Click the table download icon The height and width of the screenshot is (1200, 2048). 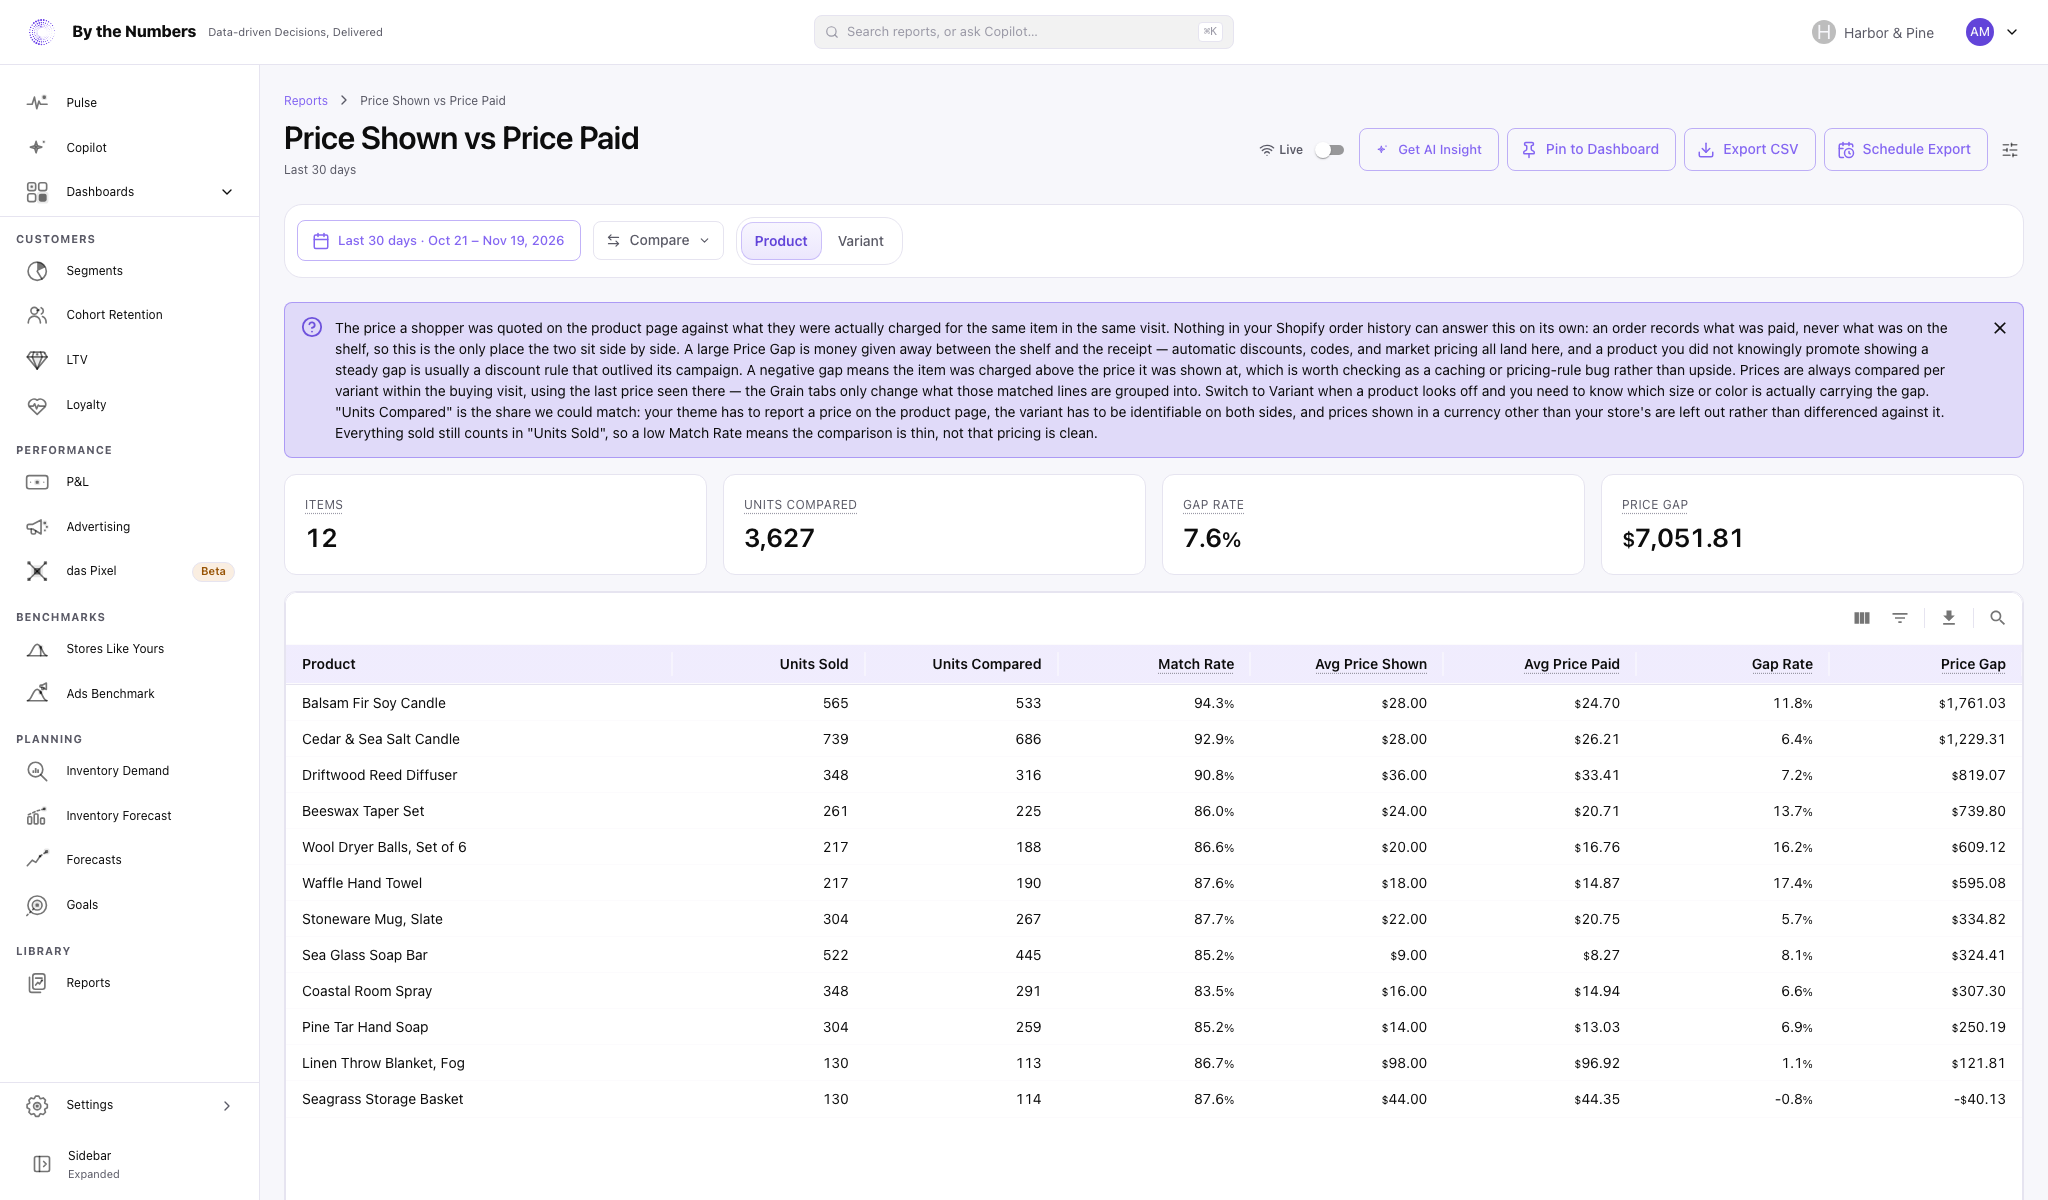point(1949,618)
